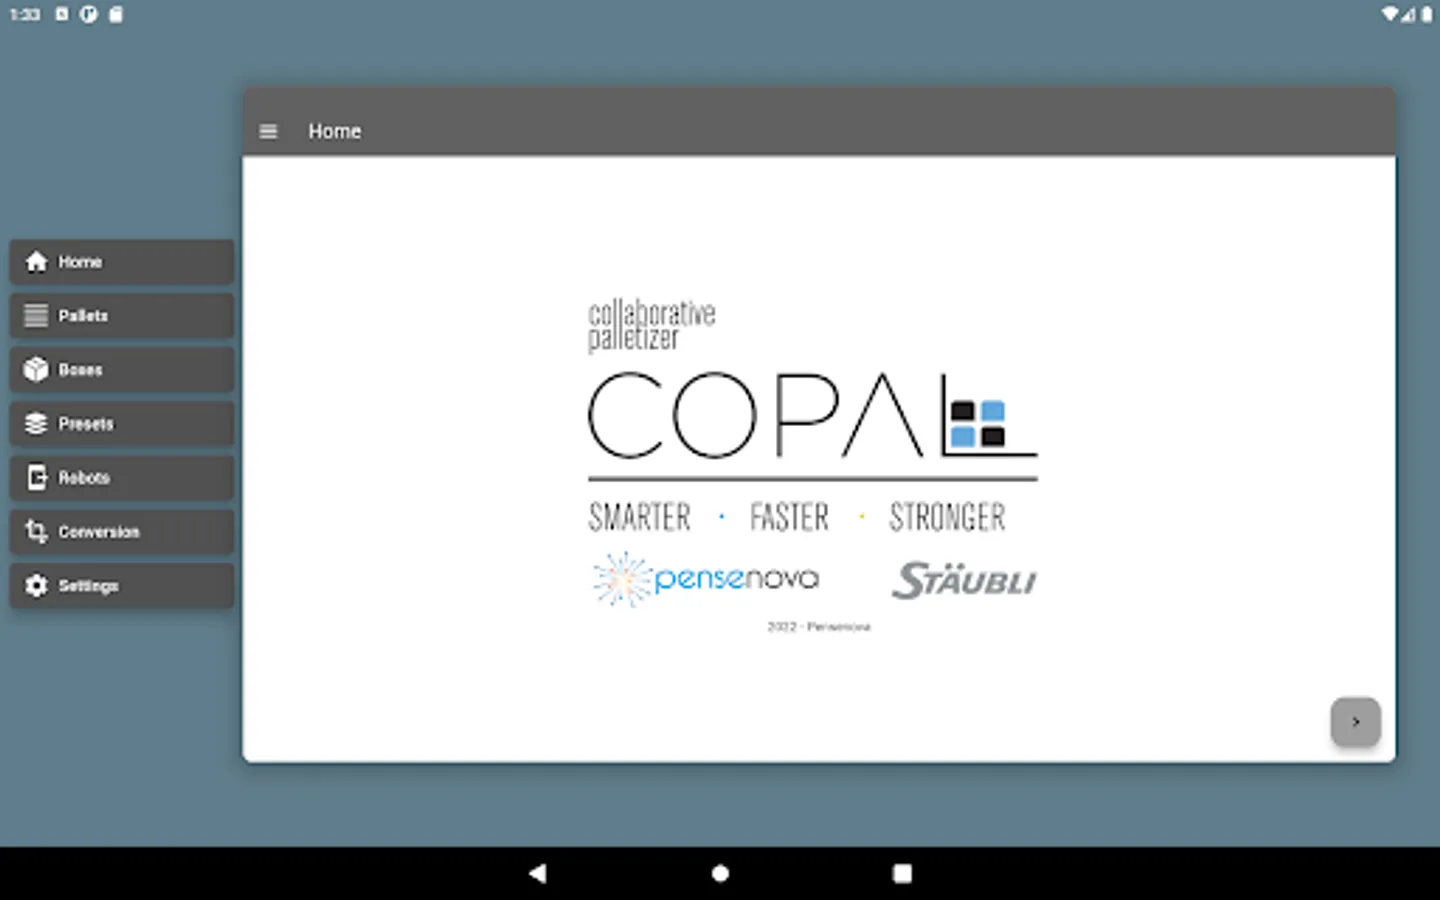Click the 2022 - Pensenova copyright text

(819, 627)
